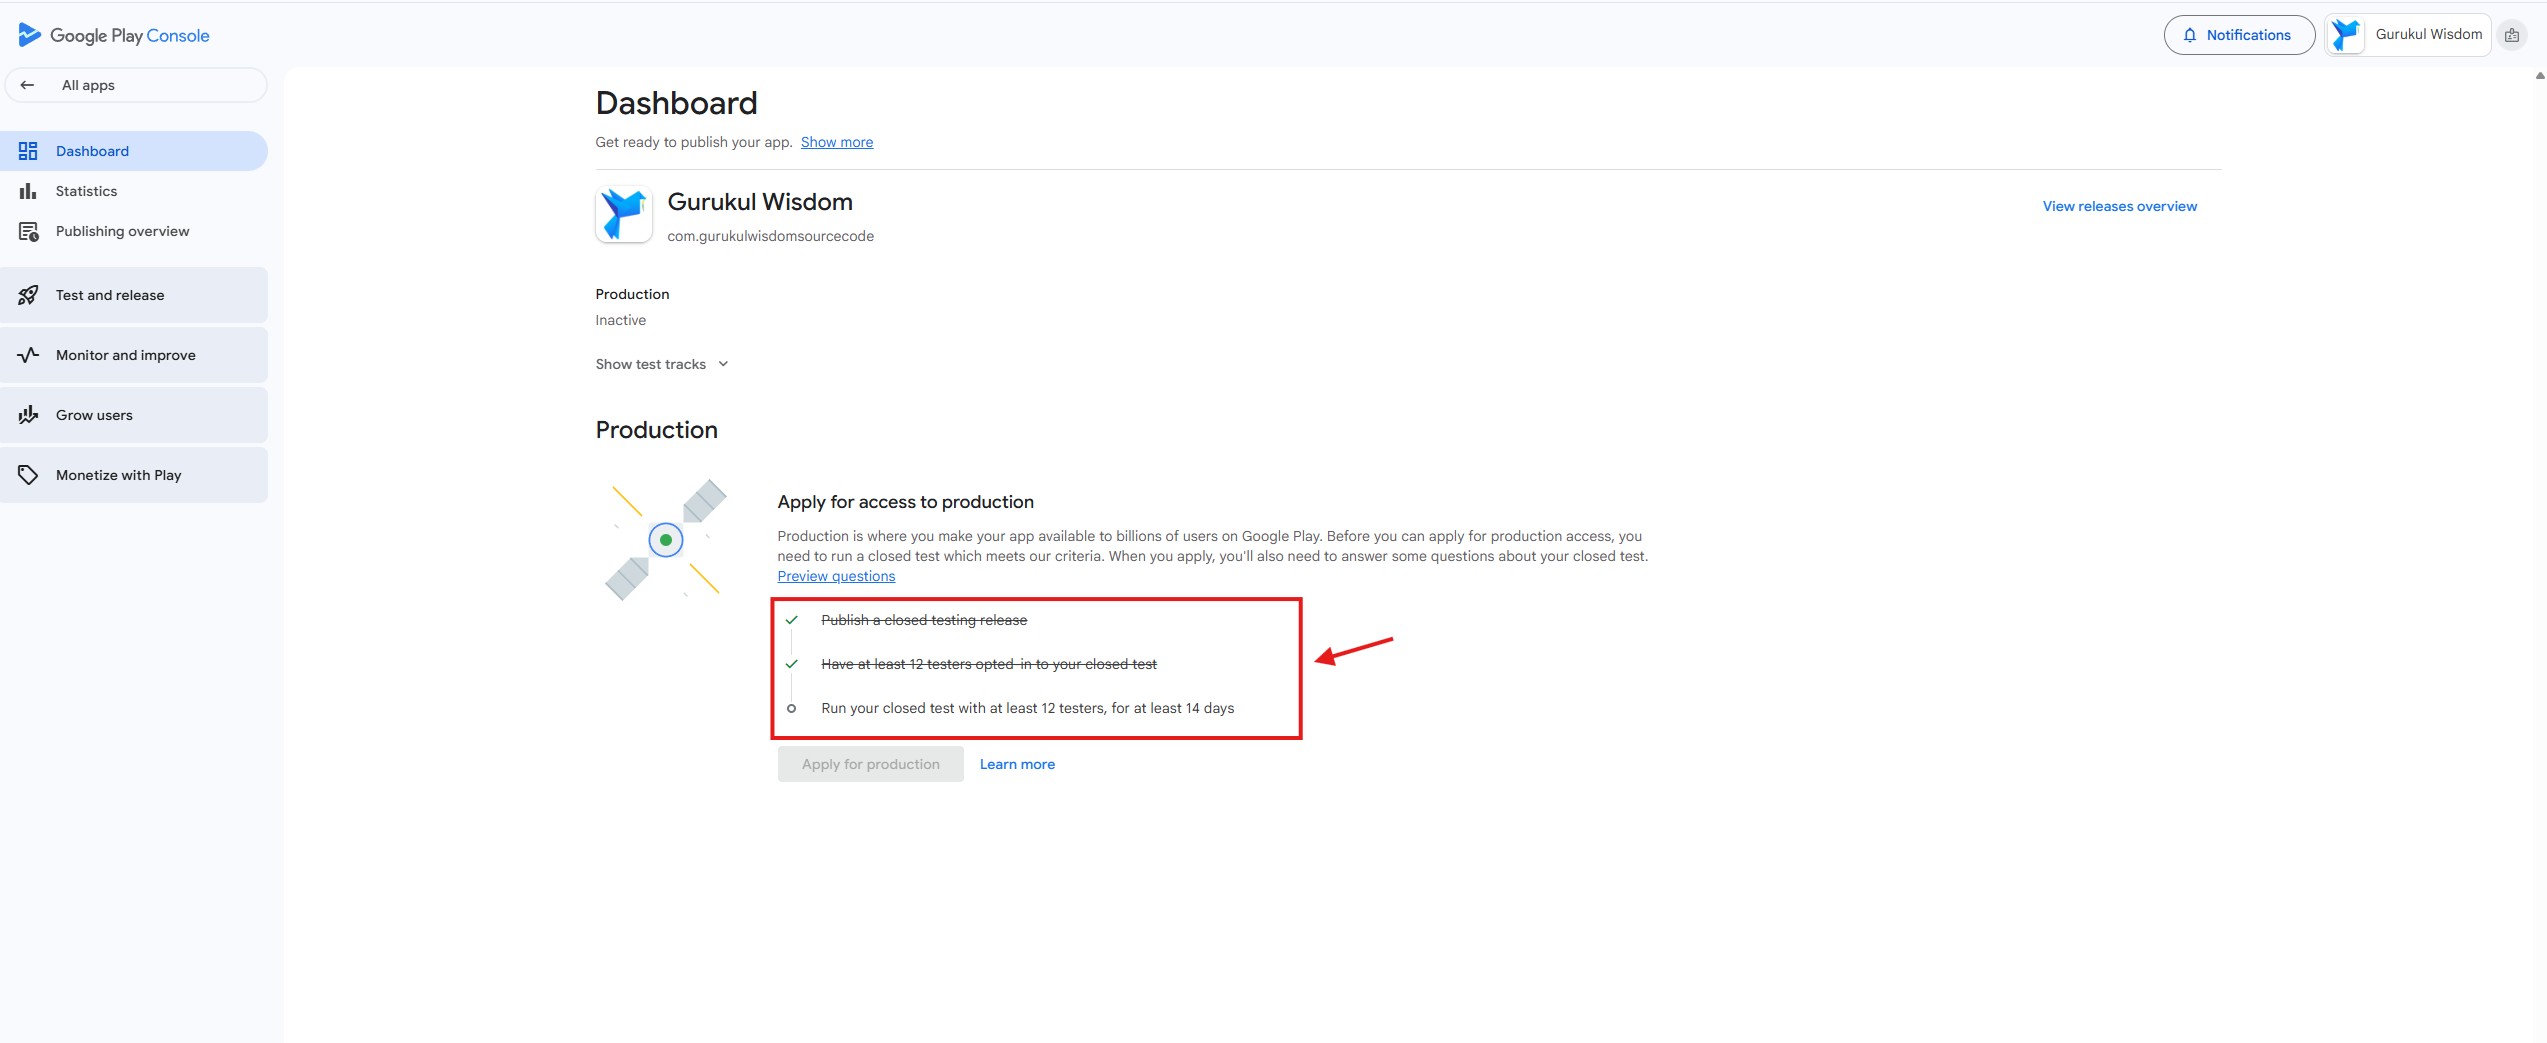This screenshot has width=2547, height=1043.
Task: Click the Google Play Console logo
Action: pos(113,35)
